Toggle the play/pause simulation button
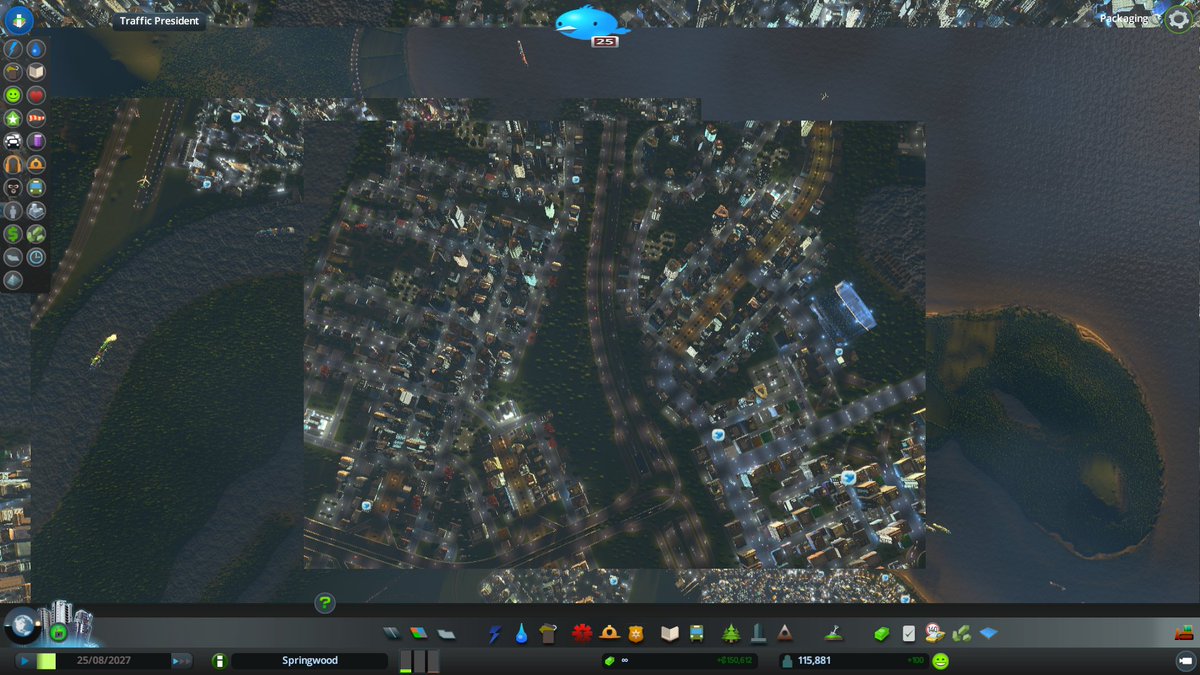 [x=24, y=661]
